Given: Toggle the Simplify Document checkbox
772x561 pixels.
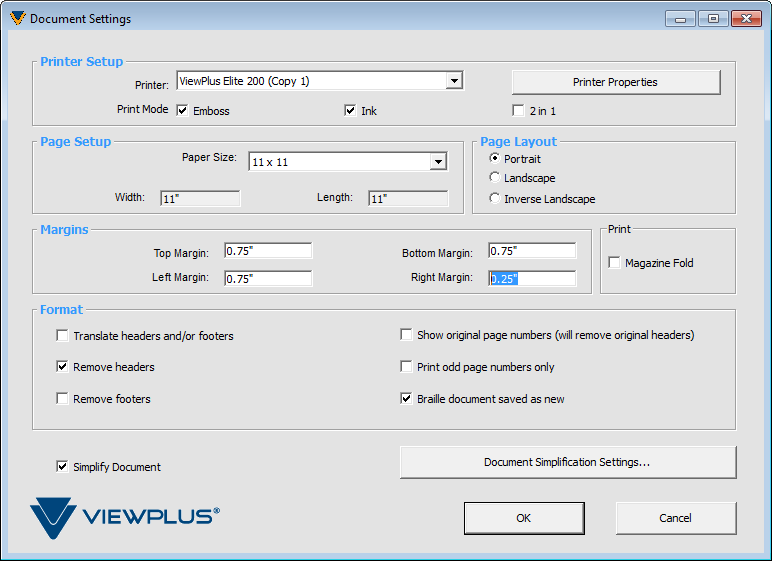Looking at the screenshot, I should click(63, 466).
